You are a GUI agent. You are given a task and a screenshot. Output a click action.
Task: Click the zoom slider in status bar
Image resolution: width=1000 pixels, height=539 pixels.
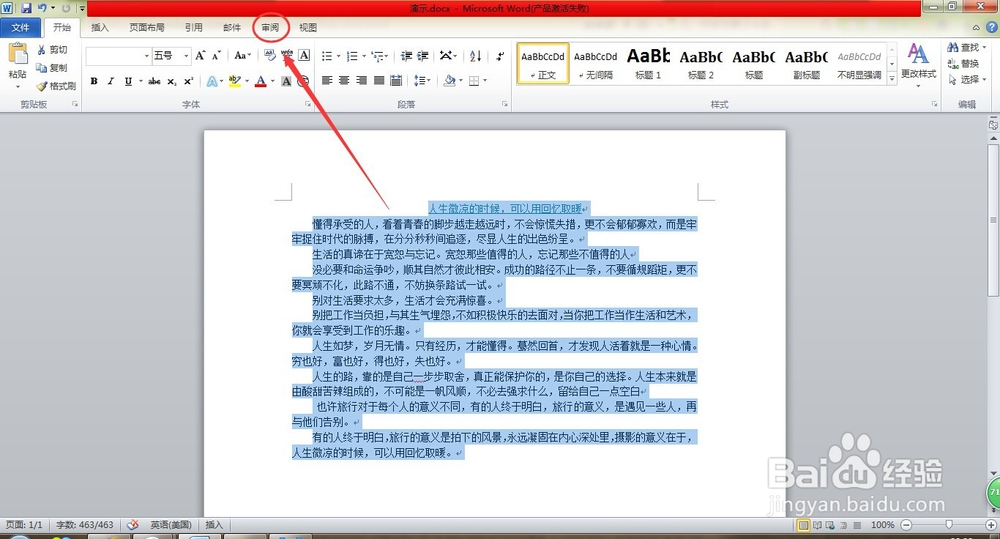(x=948, y=525)
